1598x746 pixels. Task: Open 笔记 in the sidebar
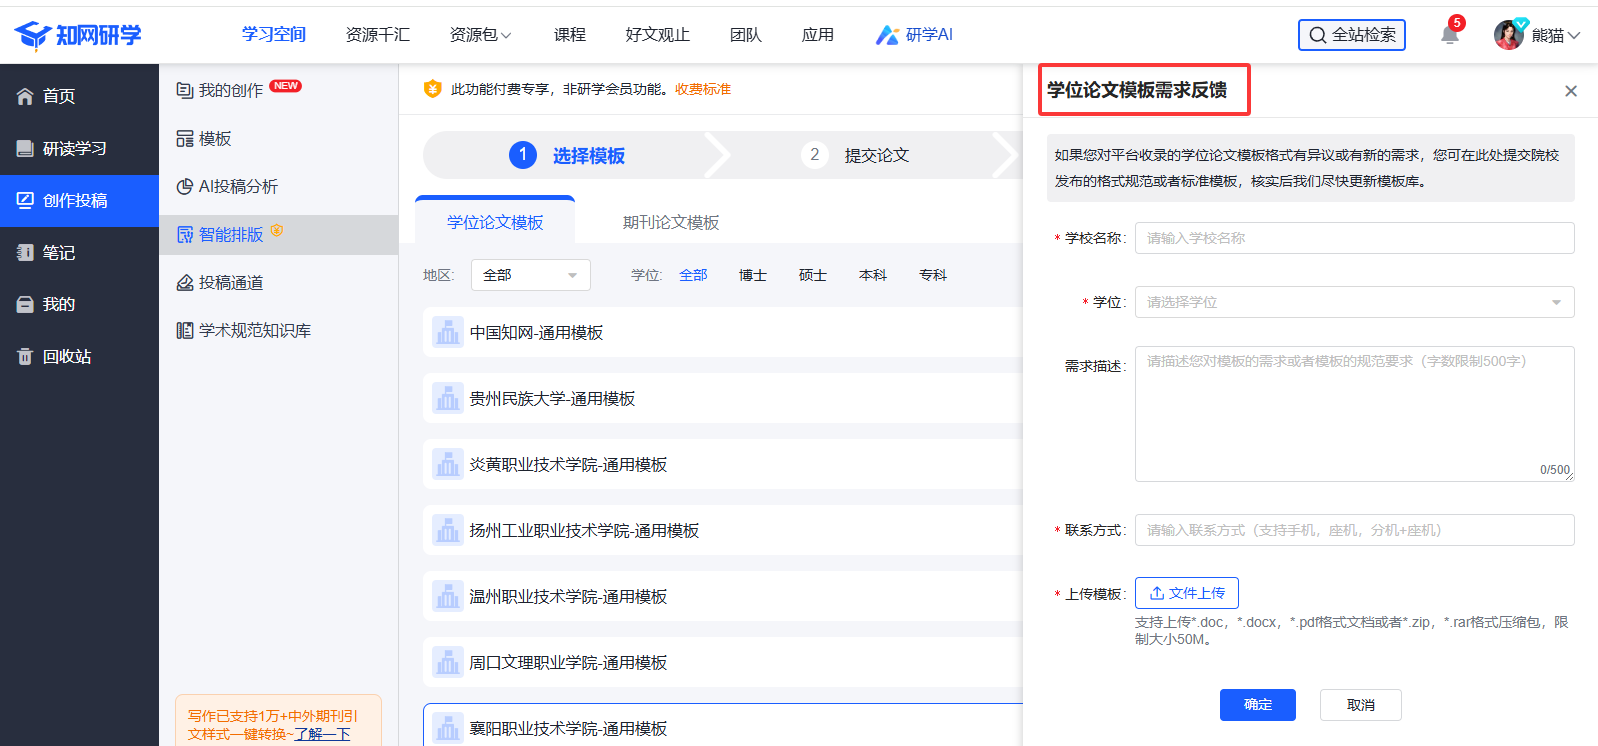coord(58,252)
